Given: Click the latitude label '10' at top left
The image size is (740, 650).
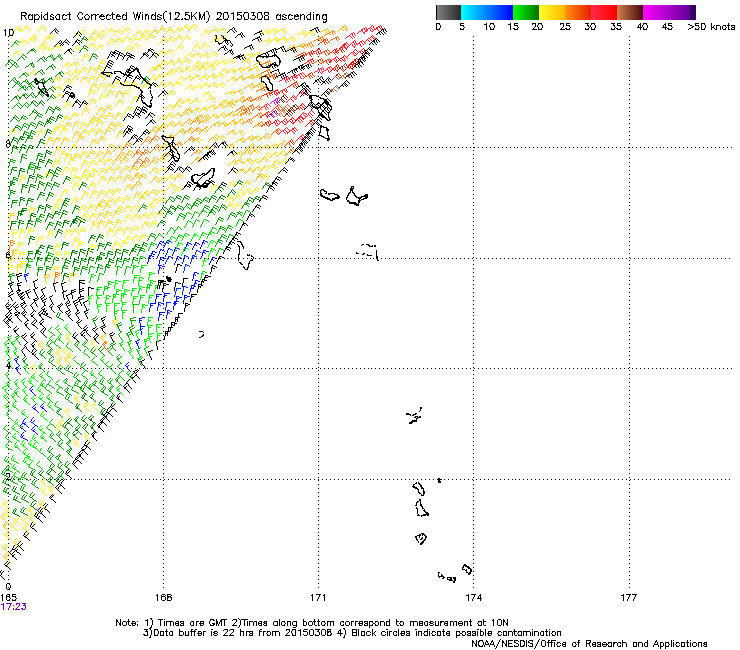Looking at the screenshot, I should [x=8, y=33].
